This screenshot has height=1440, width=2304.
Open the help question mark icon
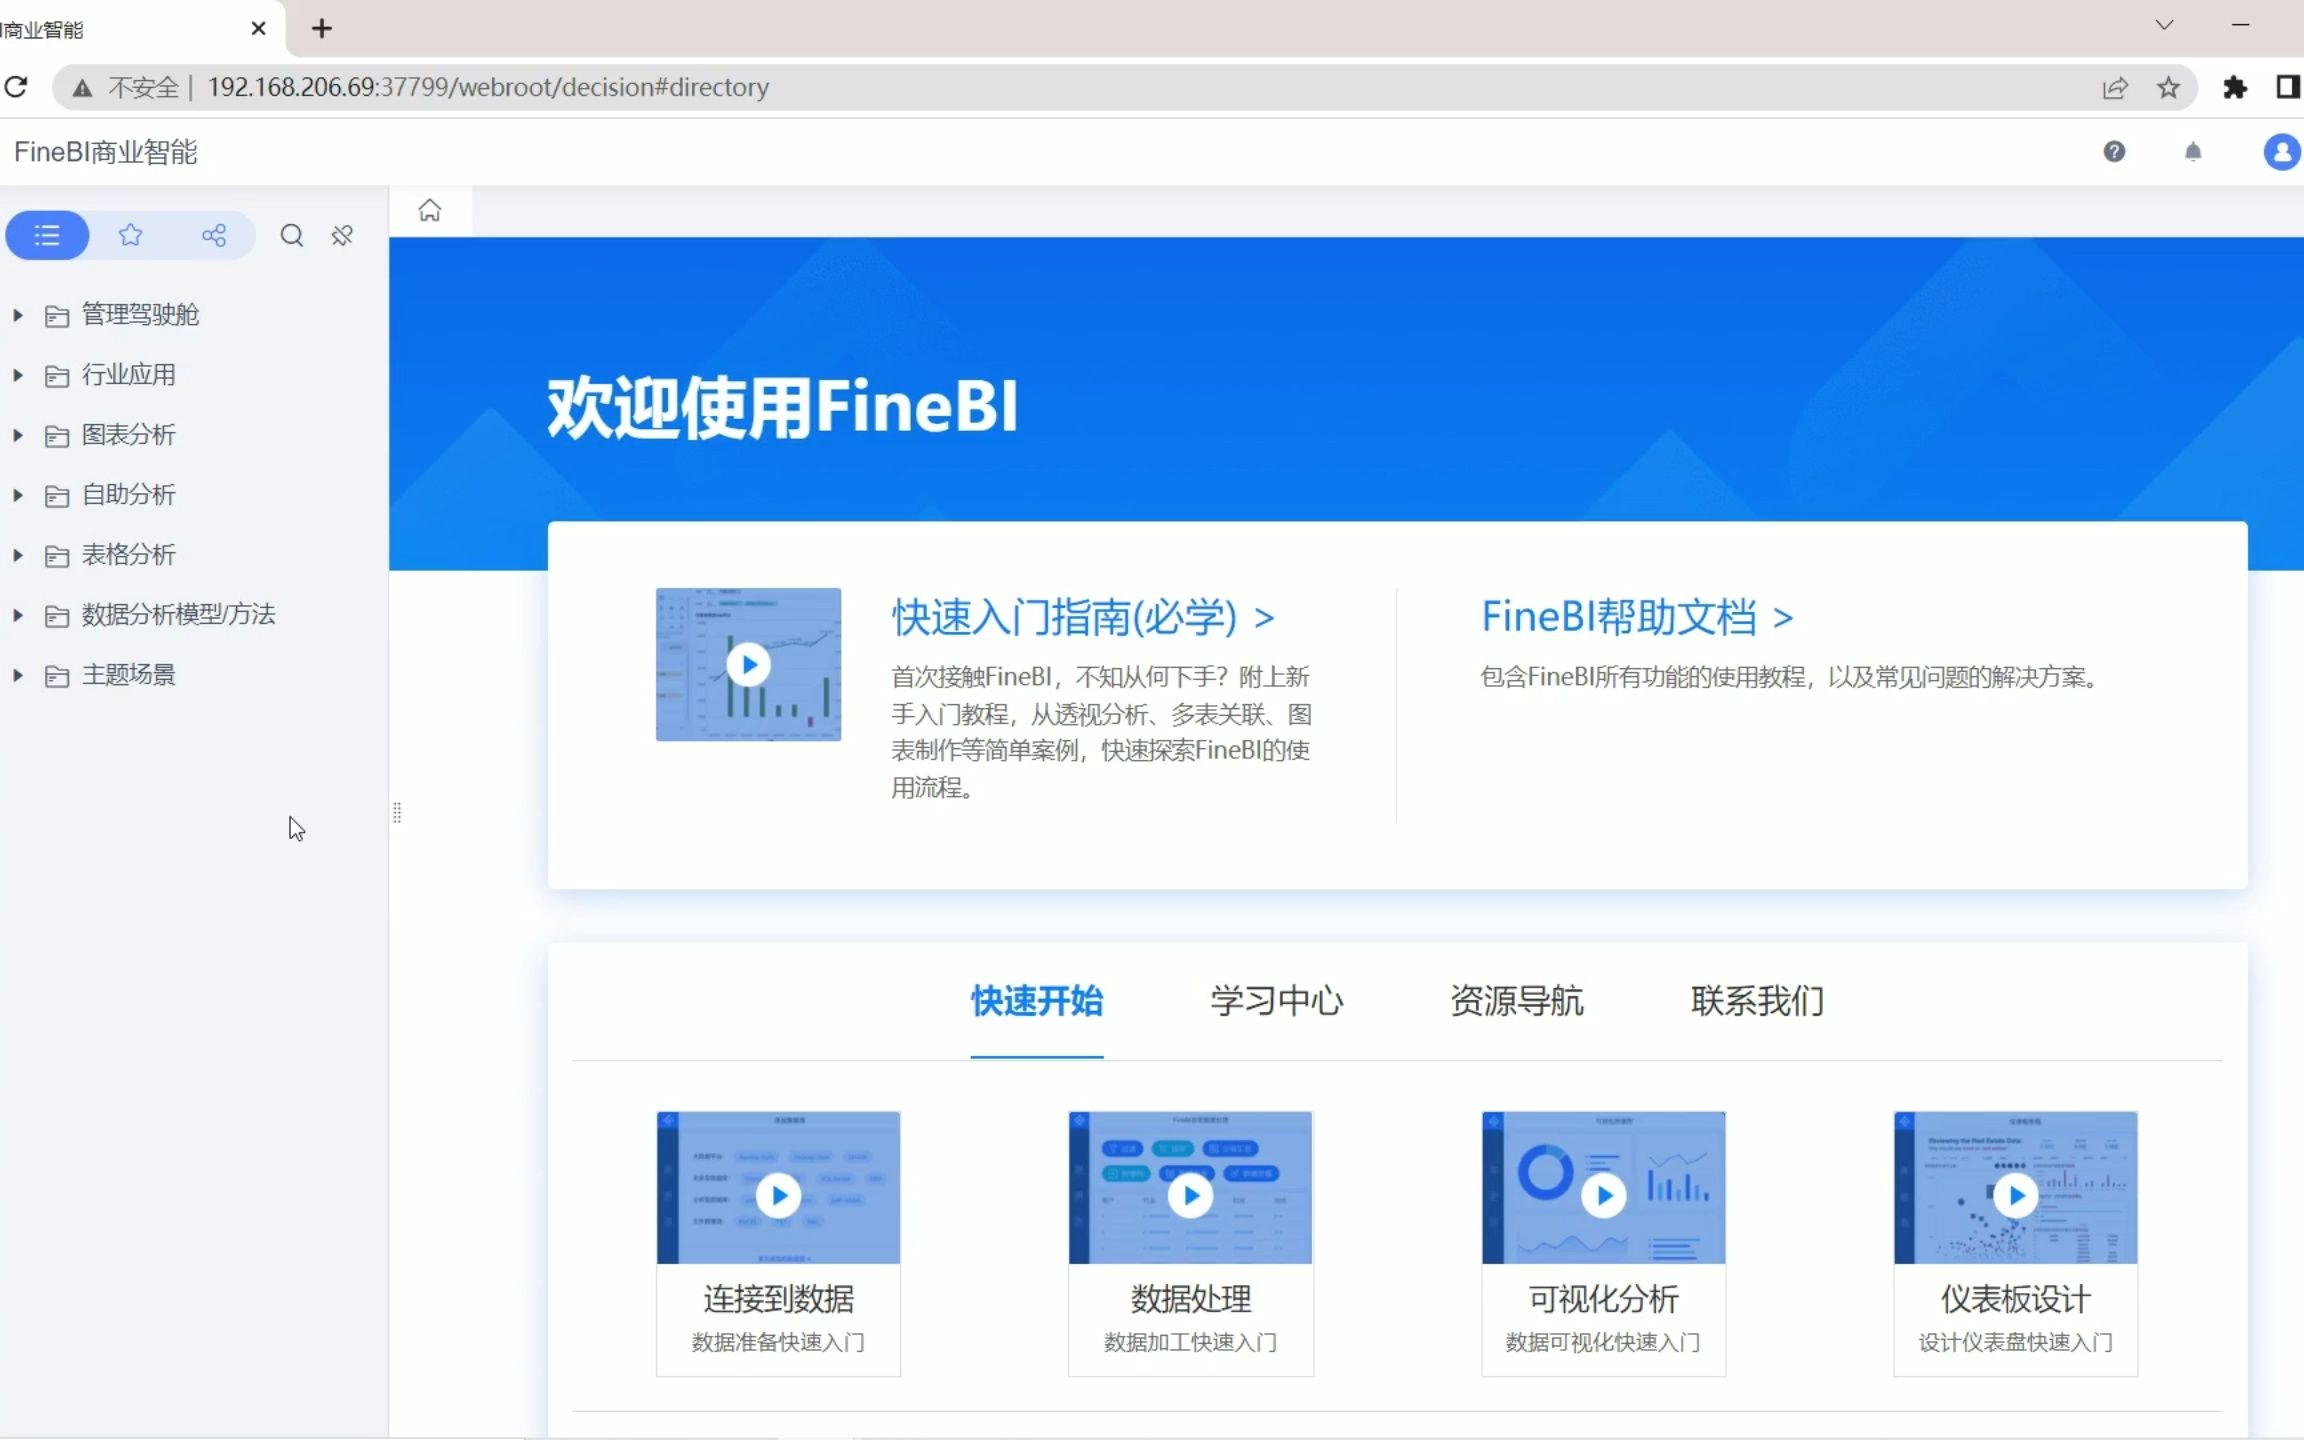point(2114,152)
